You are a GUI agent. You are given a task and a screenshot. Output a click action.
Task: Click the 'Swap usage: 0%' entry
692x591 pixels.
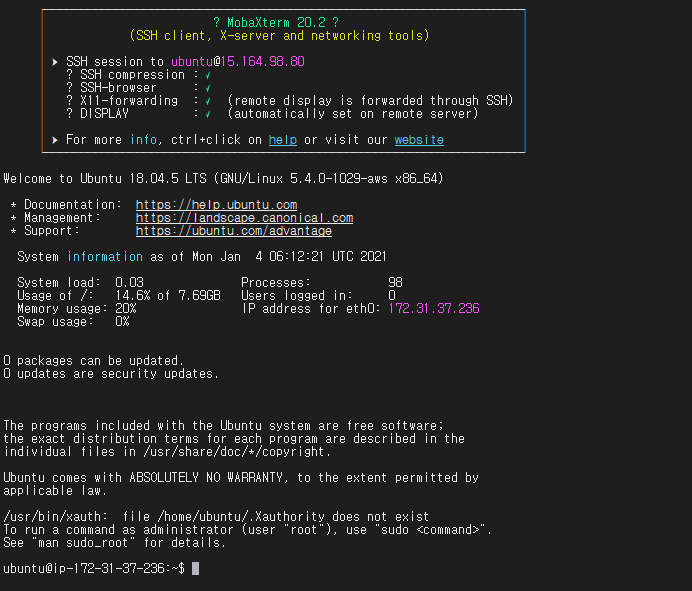pos(73,322)
